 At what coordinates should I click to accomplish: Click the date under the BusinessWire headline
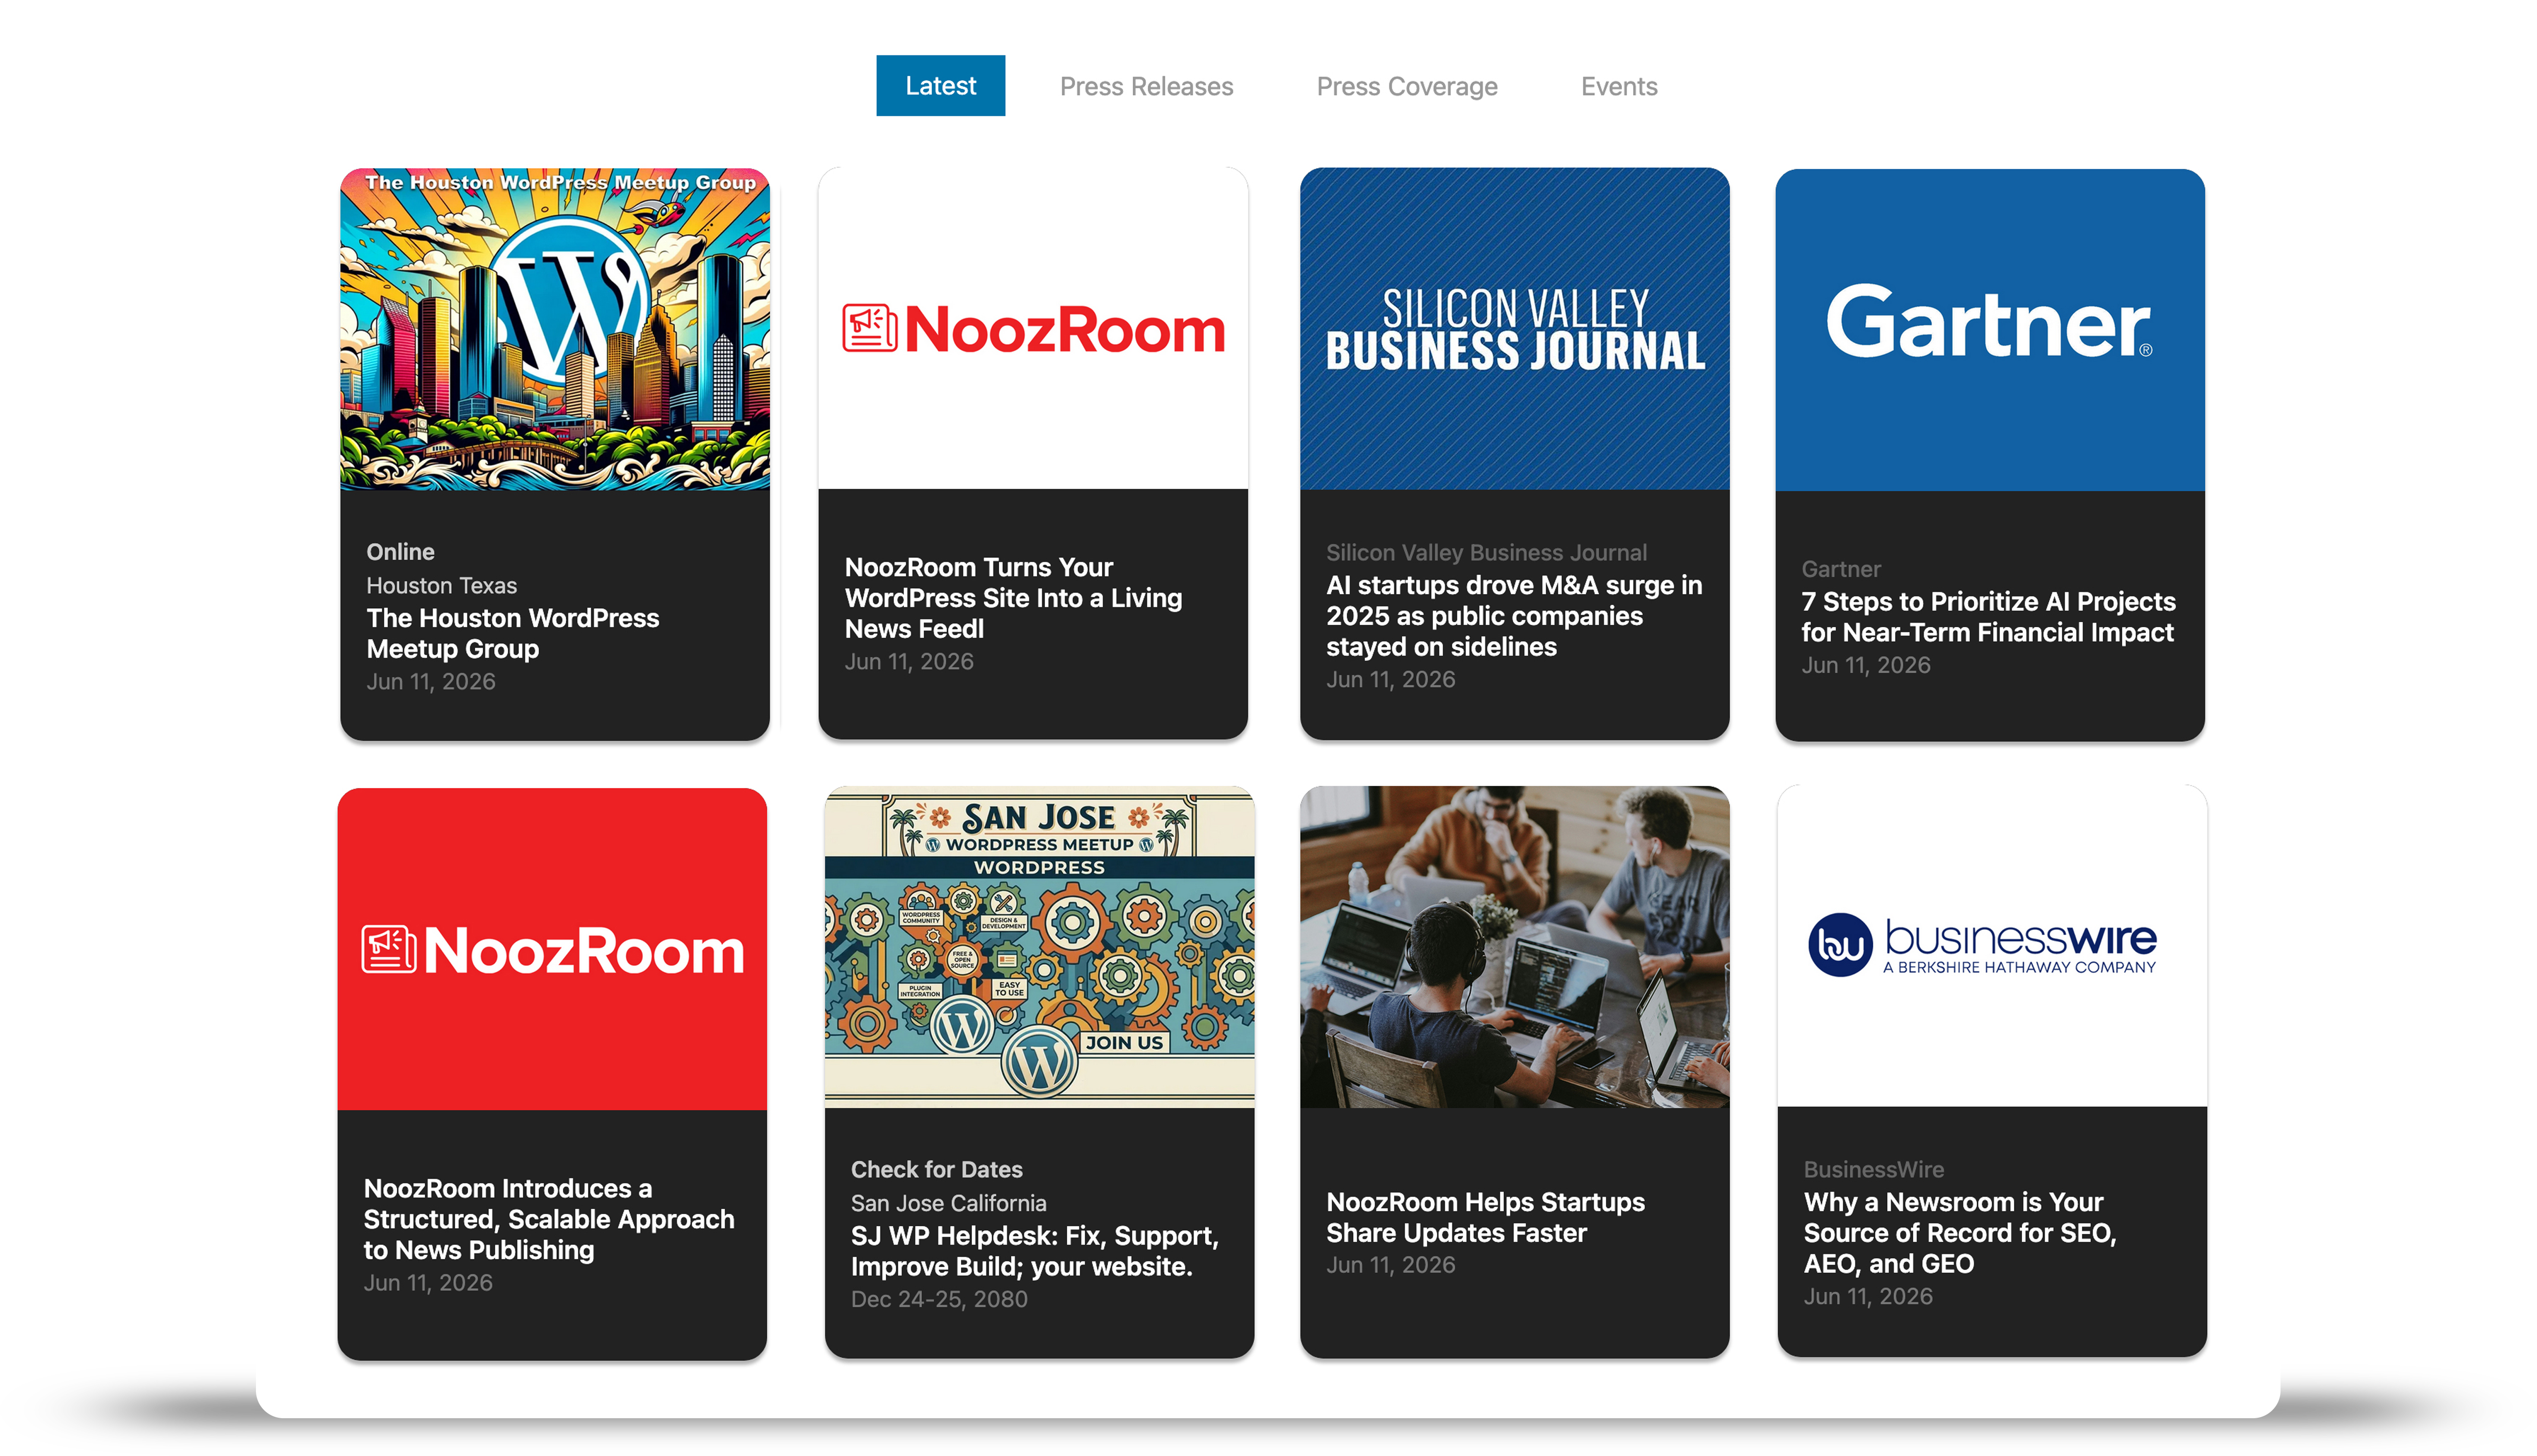tap(1867, 1297)
